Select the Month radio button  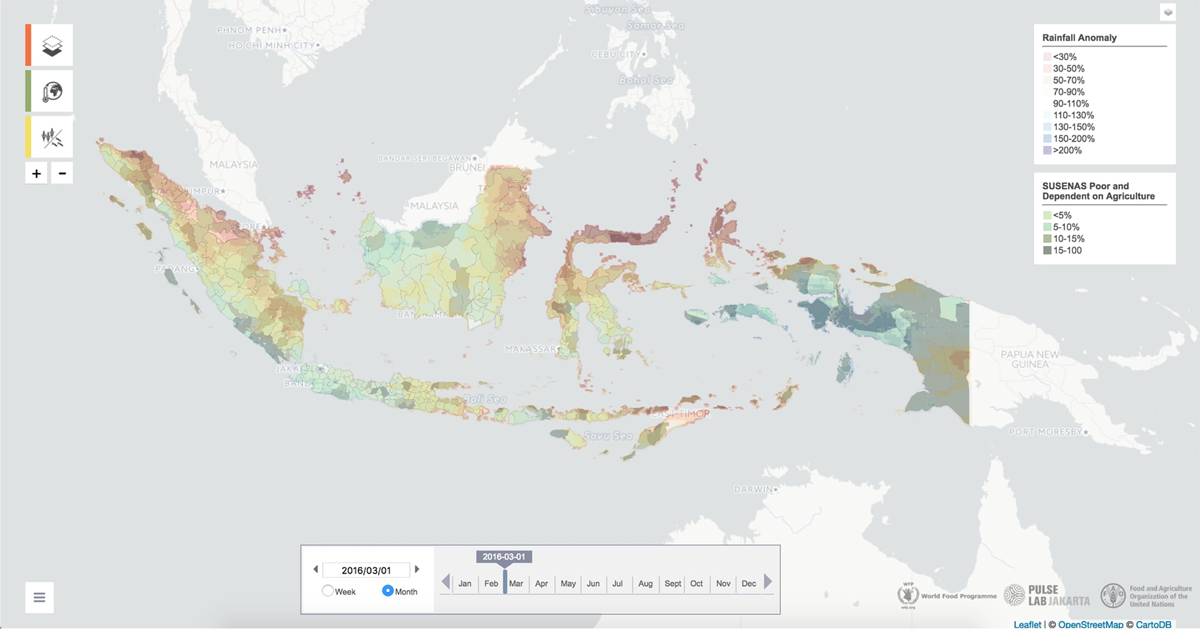tap(388, 591)
